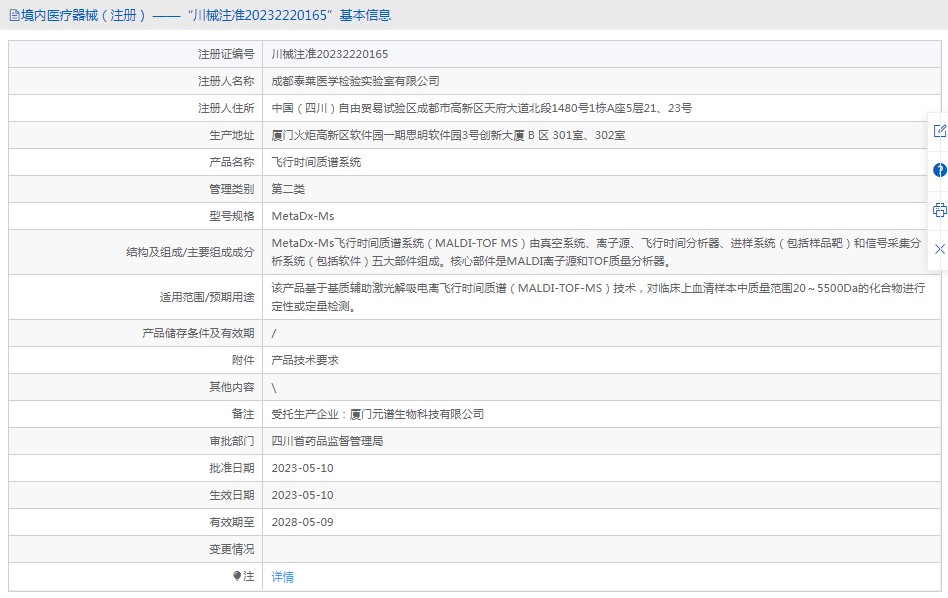This screenshot has height=598, width=948.
Task: Click the 注册证编号 label
Action: point(226,54)
